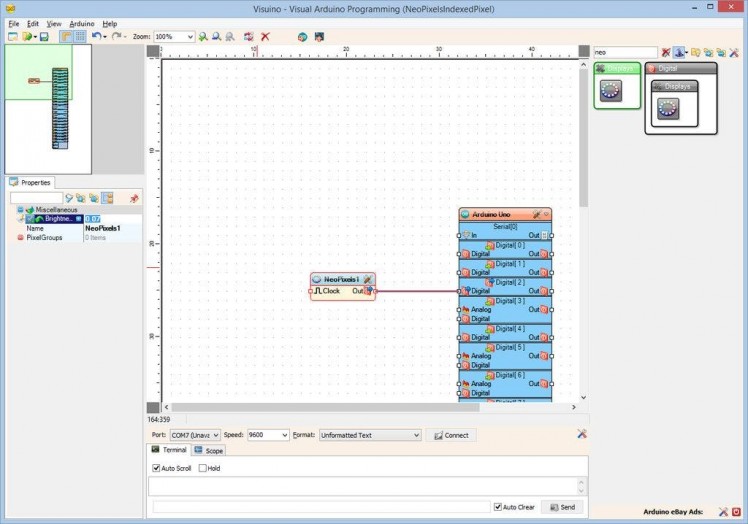
Task: Click the pin icon in Properties panel
Action: (x=134, y=198)
